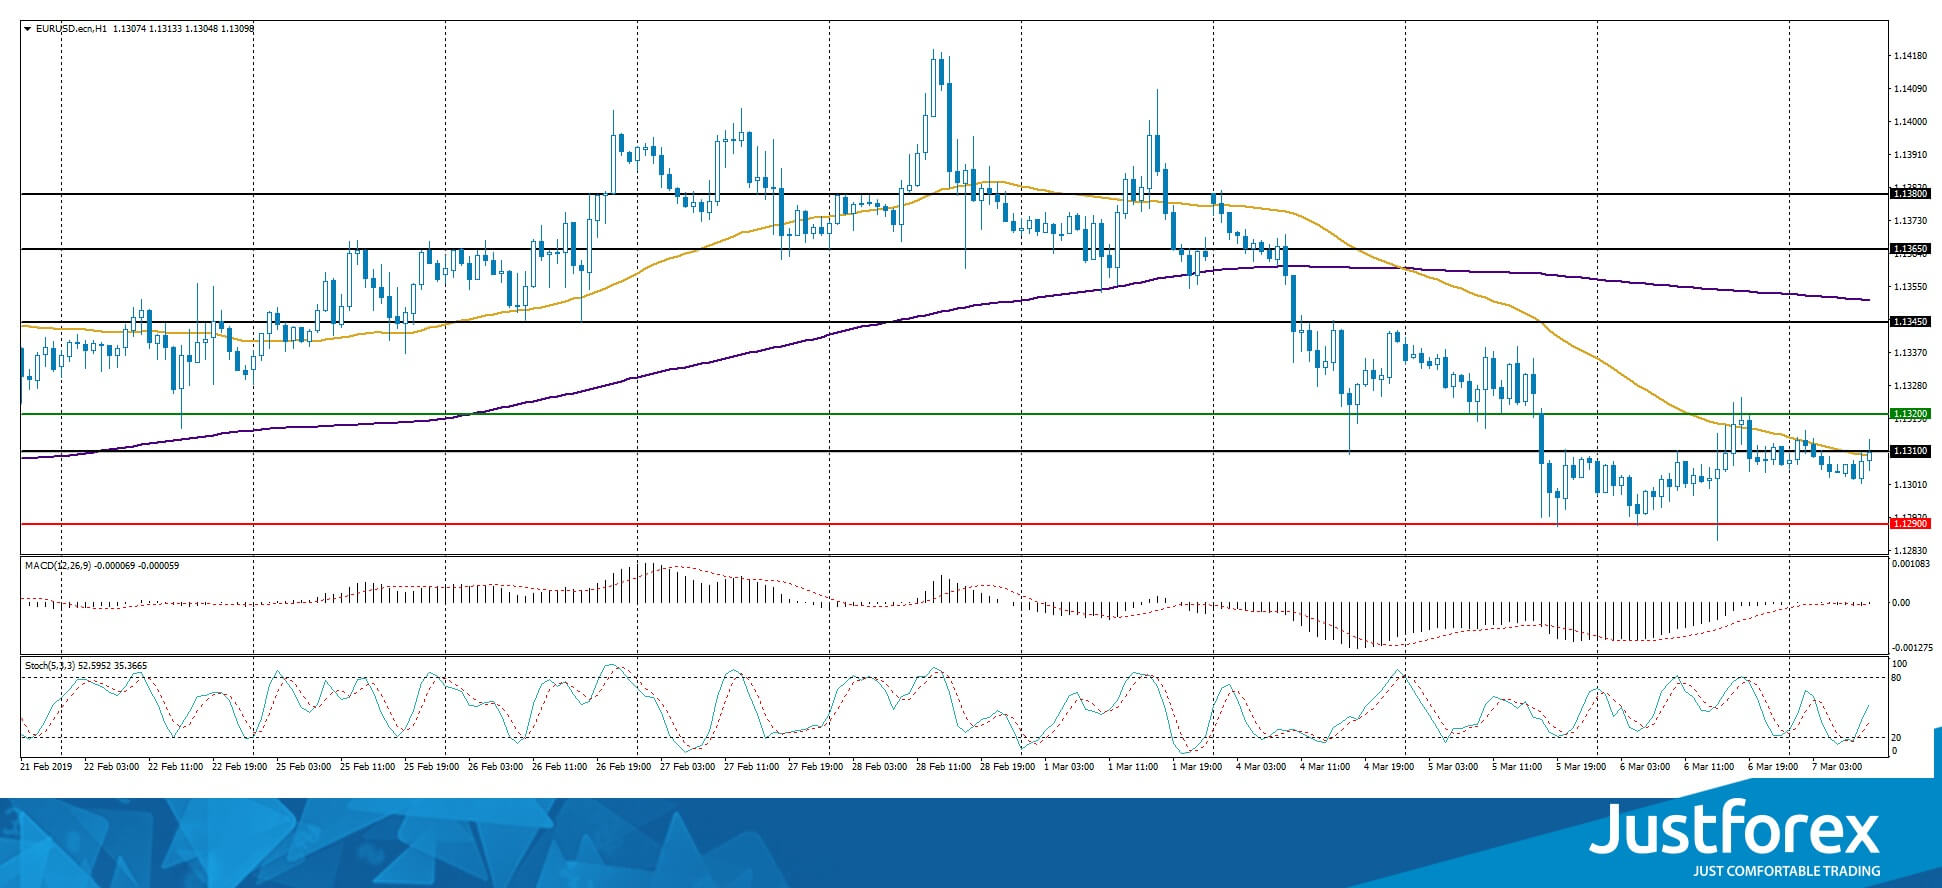Click the 5 Mar 19:00 time label
The height and width of the screenshot is (888, 1942).
(x=1582, y=767)
